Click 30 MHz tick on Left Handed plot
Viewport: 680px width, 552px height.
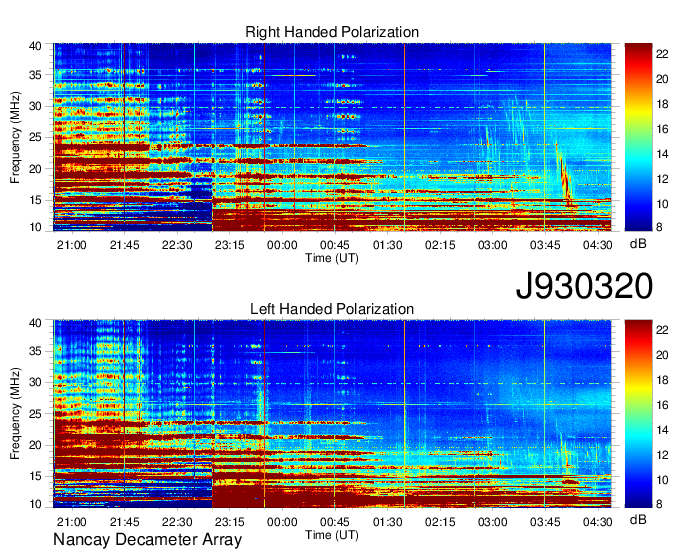pyautogui.click(x=35, y=382)
